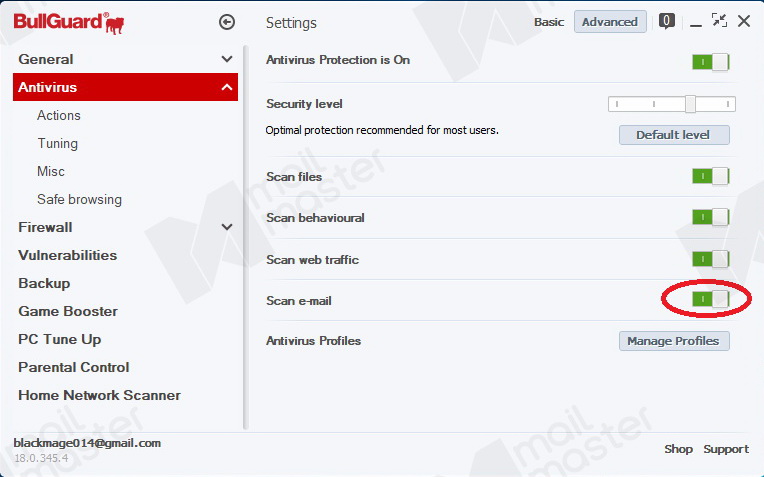The width and height of the screenshot is (764, 477).
Task: Toggle the Scan web traffic switch
Action: 710,259
